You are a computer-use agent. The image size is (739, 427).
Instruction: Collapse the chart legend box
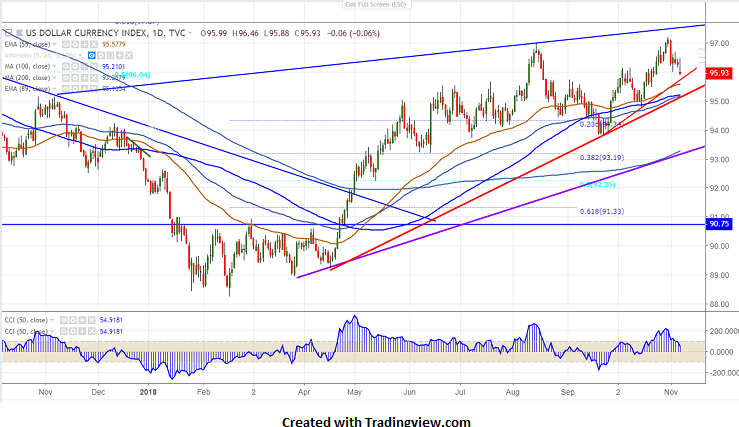pyautogui.click(x=8, y=33)
